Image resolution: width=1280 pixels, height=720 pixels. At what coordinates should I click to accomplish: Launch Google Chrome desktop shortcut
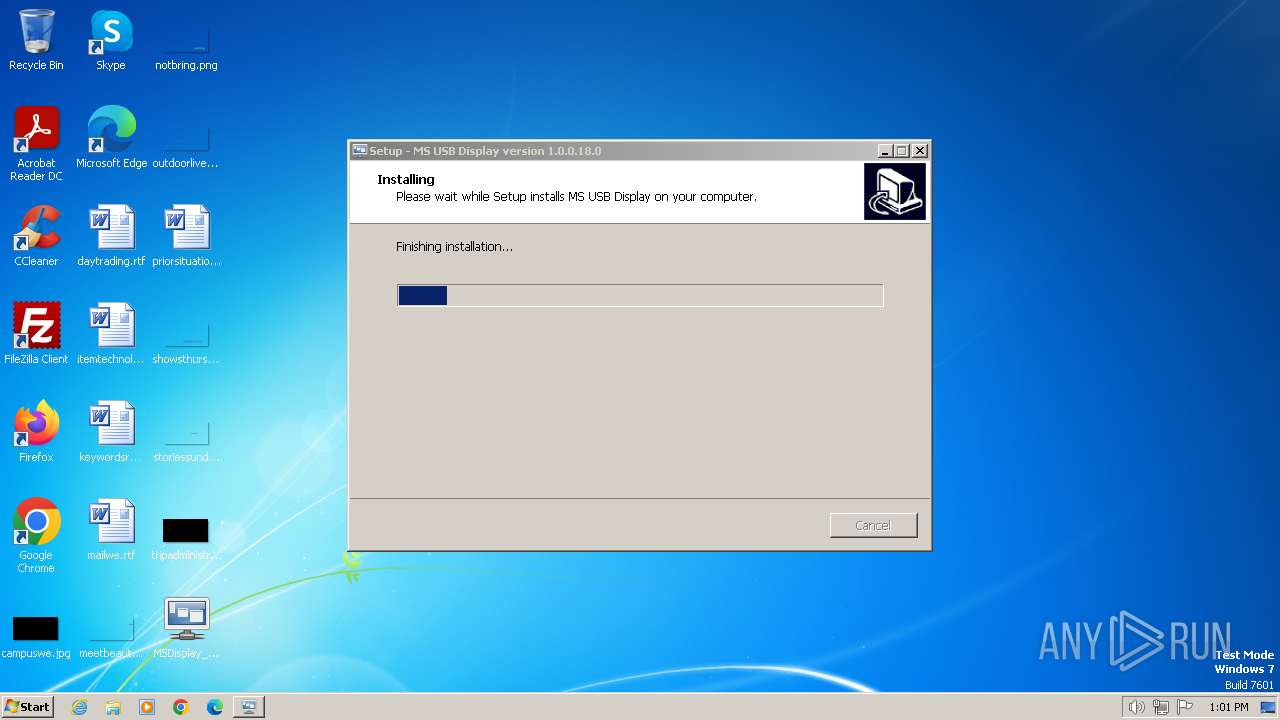(36, 536)
